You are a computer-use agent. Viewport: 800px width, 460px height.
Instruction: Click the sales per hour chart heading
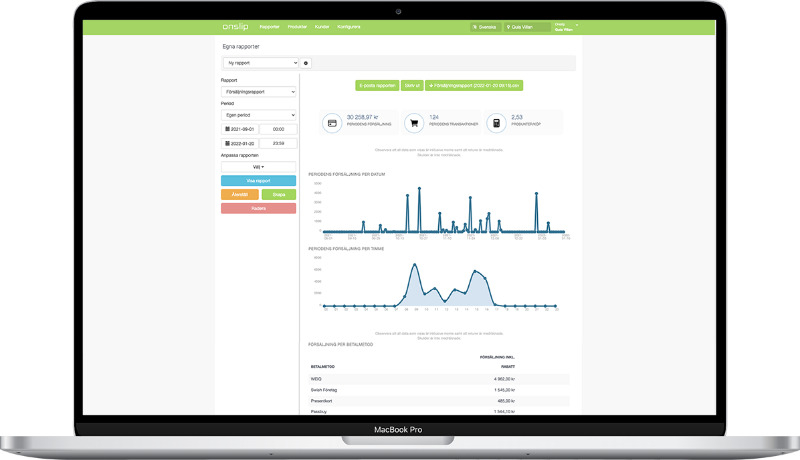tap(346, 249)
